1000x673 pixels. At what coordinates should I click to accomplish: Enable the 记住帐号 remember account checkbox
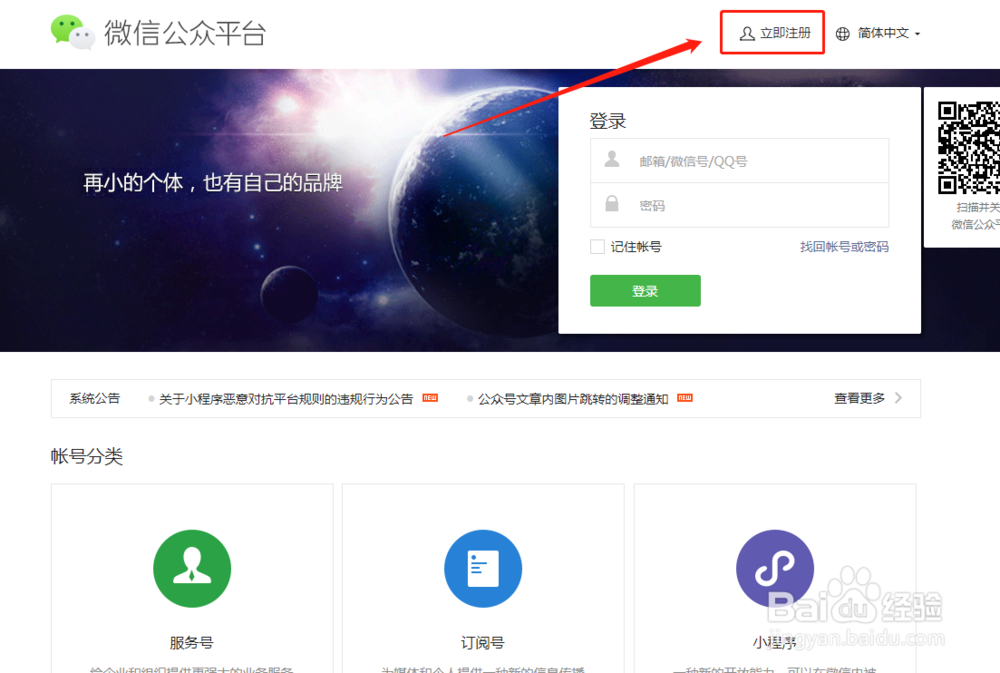(x=597, y=246)
